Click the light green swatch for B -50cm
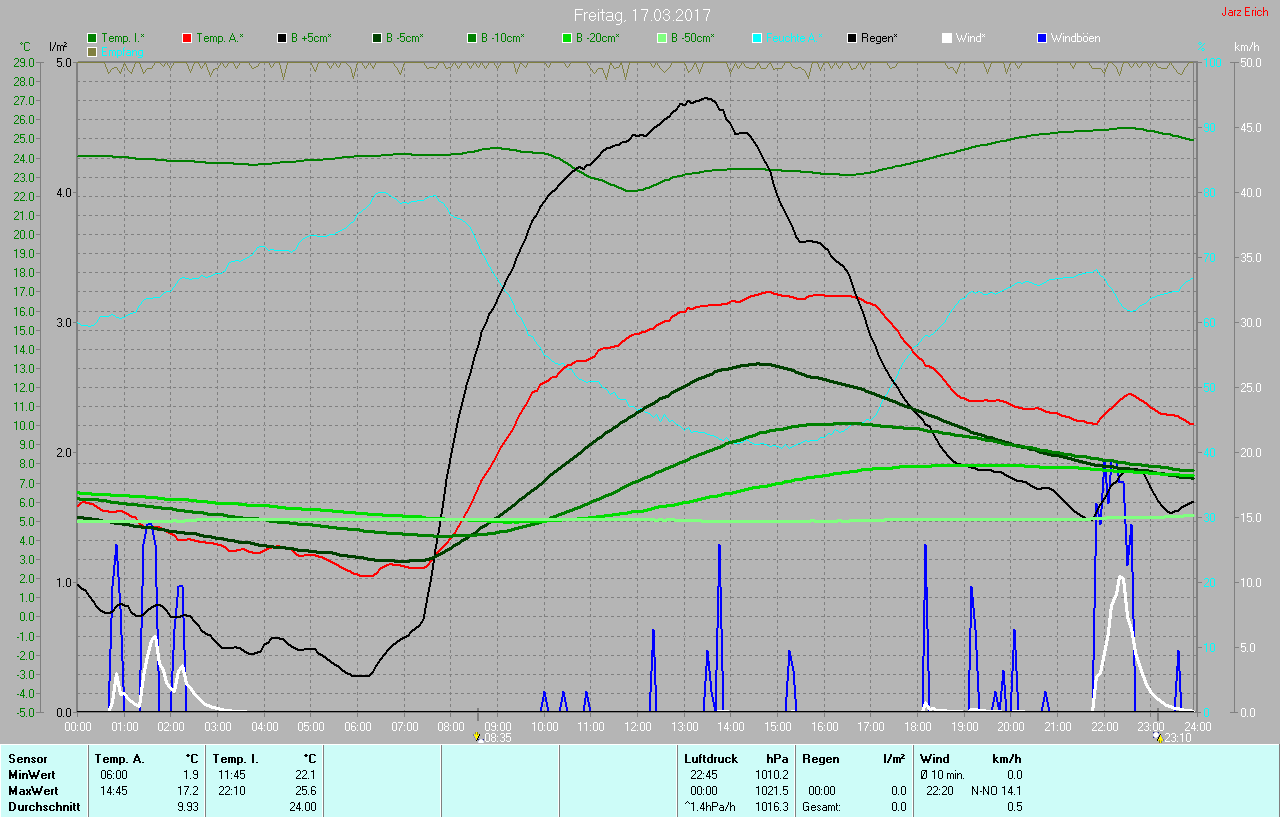Image resolution: width=1280 pixels, height=817 pixels. click(661, 38)
